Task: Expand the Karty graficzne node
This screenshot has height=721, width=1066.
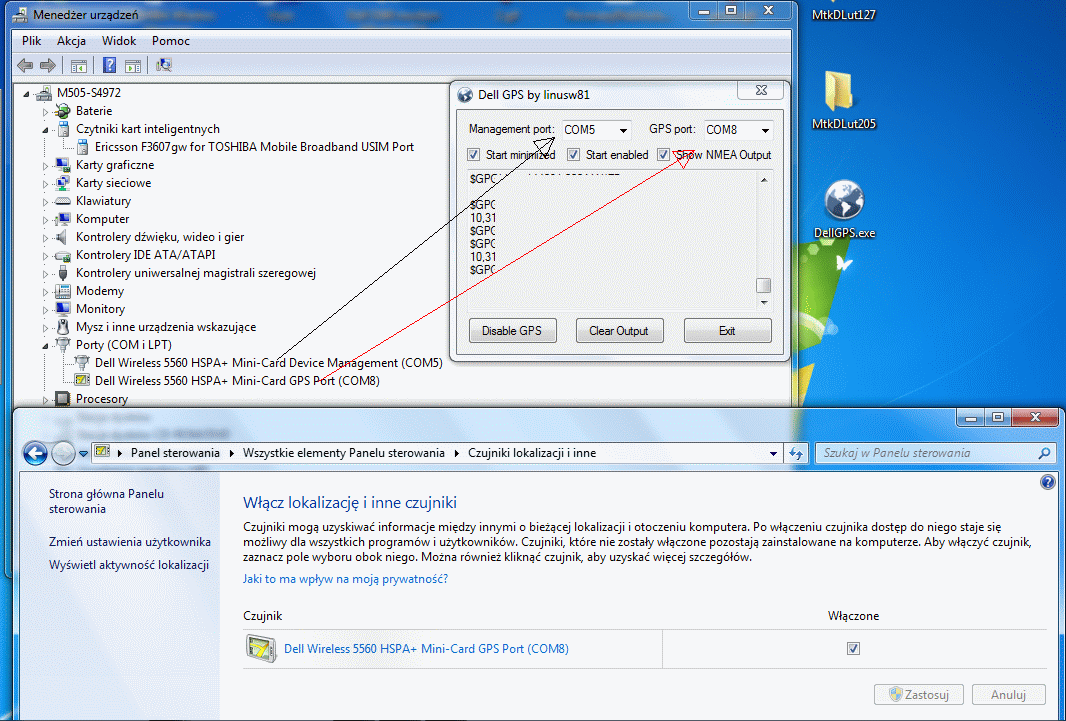Action: [46, 166]
